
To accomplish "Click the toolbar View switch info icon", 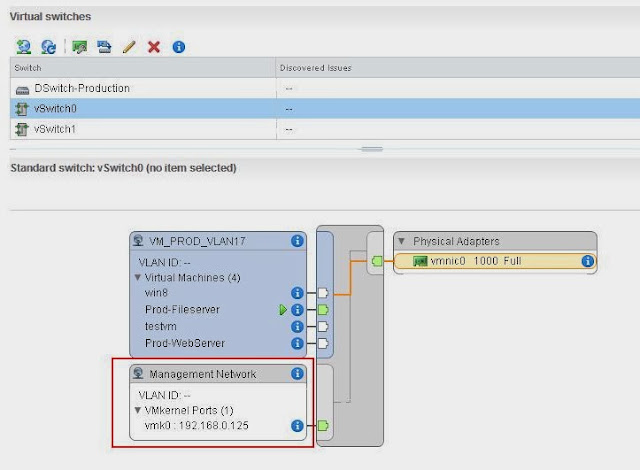I will tap(179, 47).
